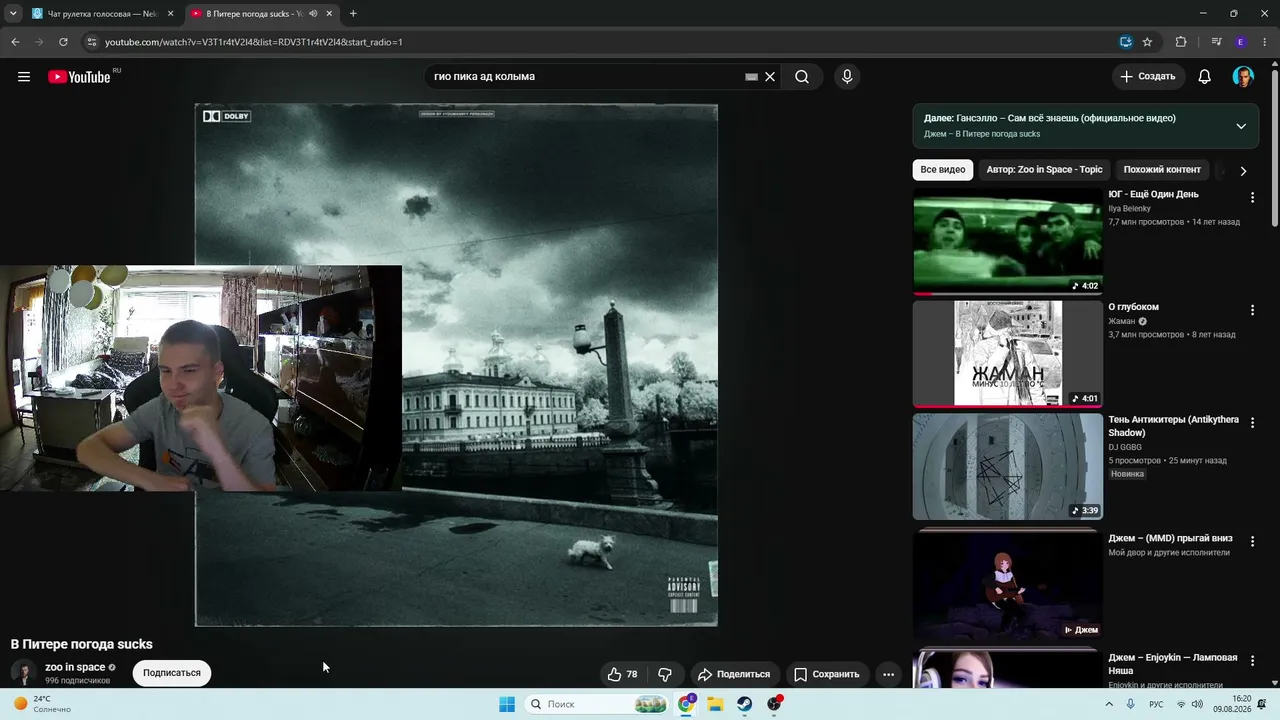The height and width of the screenshot is (720, 1280).
Task: Play the Джем (MMD) прыгай вниз thumbnail
Action: click(x=1008, y=584)
